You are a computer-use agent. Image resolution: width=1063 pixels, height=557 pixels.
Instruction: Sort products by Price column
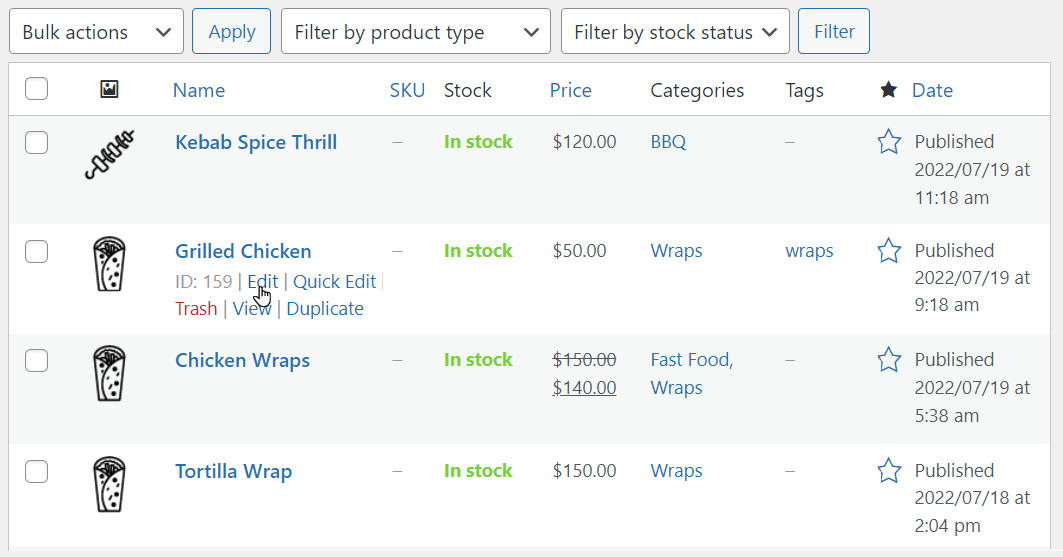[x=570, y=90]
